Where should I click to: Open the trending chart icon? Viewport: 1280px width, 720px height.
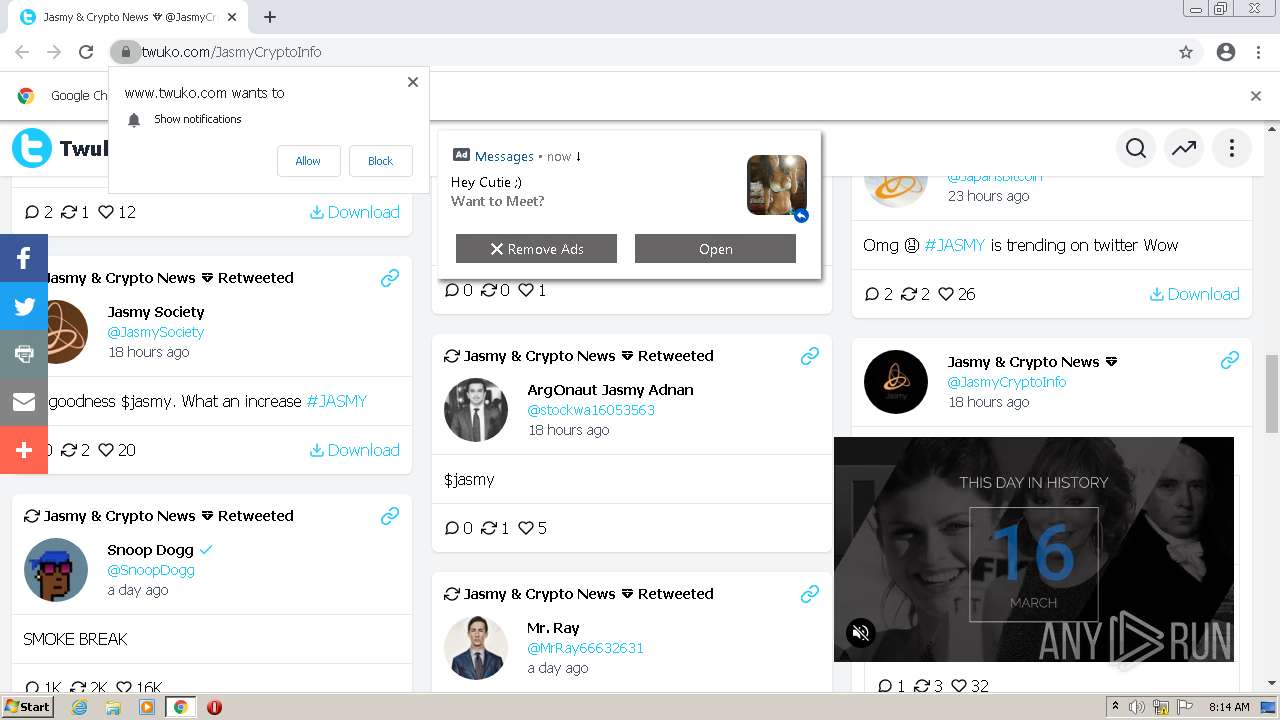click(x=1184, y=149)
